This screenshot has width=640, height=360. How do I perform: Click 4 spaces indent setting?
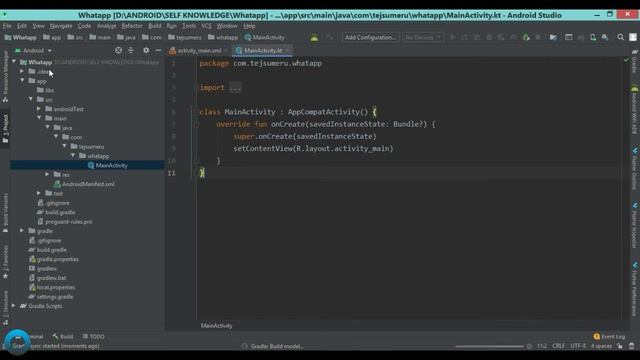[x=601, y=346]
